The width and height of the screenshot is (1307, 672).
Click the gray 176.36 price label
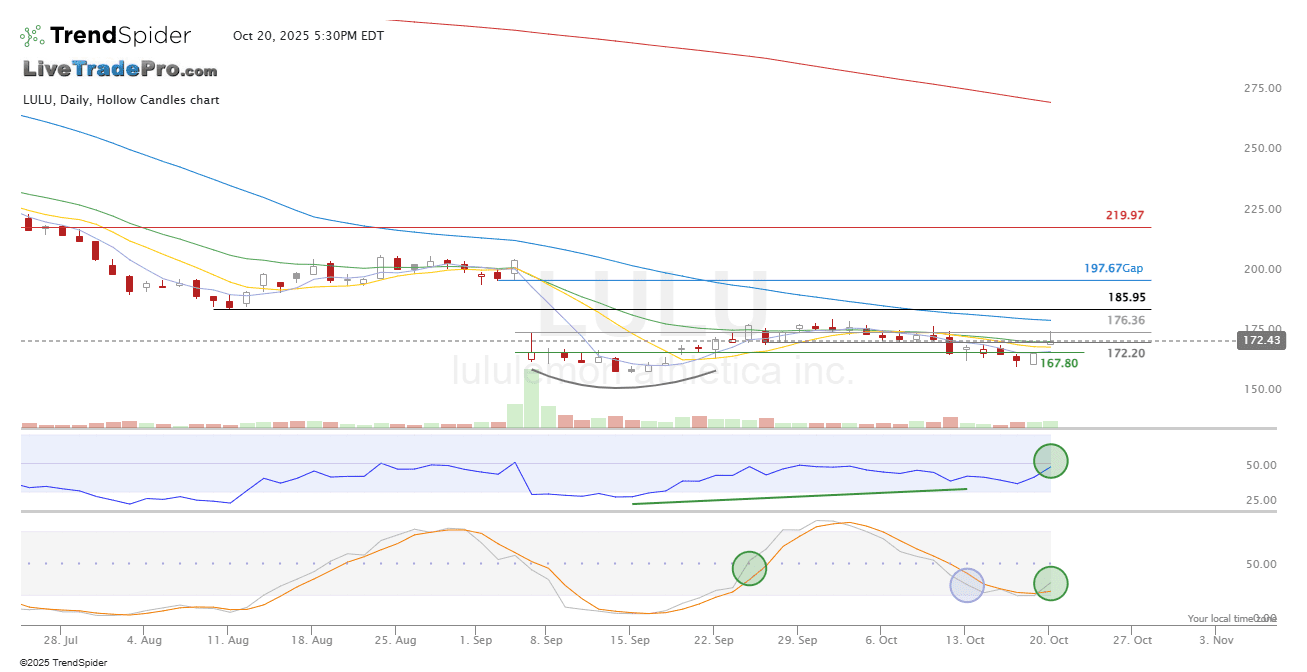[1126, 321]
